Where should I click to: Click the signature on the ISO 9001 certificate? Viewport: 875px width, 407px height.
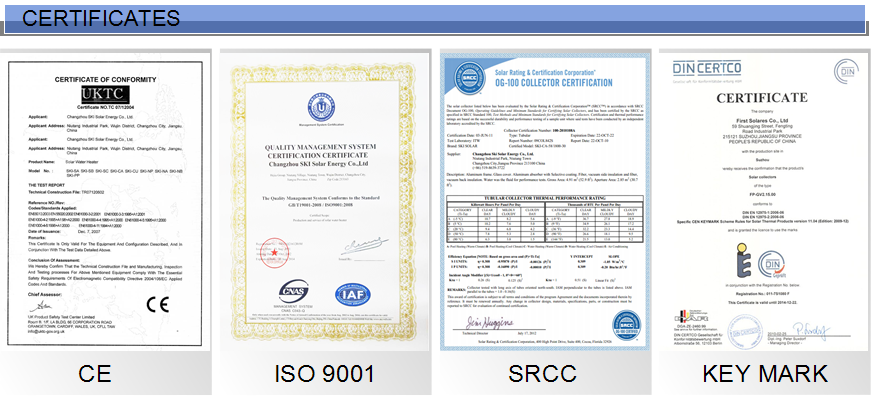(364, 246)
